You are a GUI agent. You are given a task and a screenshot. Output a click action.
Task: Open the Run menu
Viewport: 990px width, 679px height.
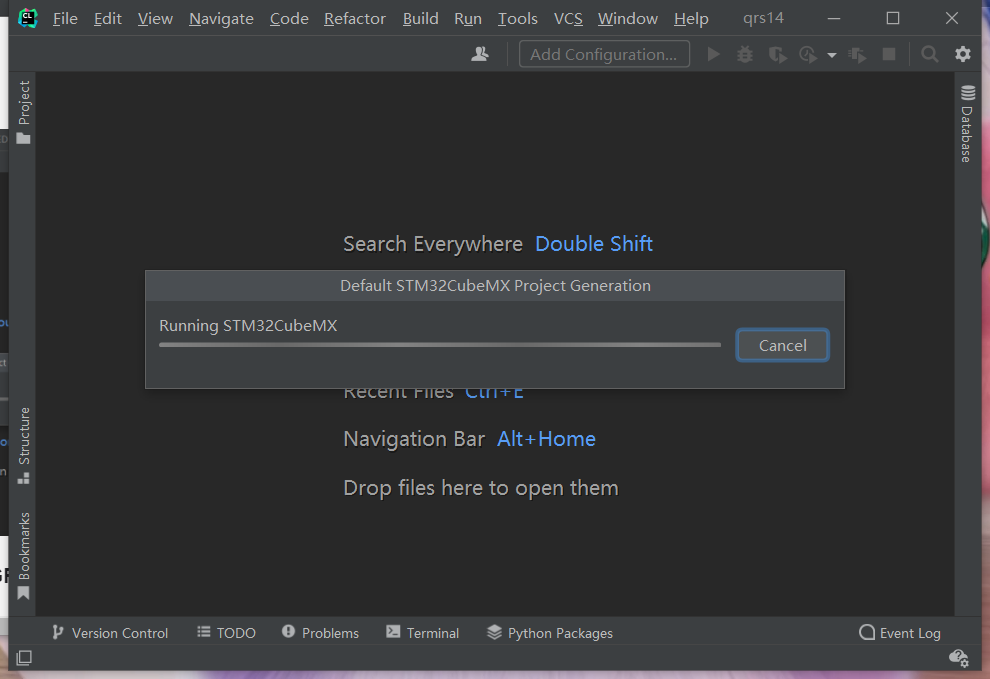tap(468, 19)
